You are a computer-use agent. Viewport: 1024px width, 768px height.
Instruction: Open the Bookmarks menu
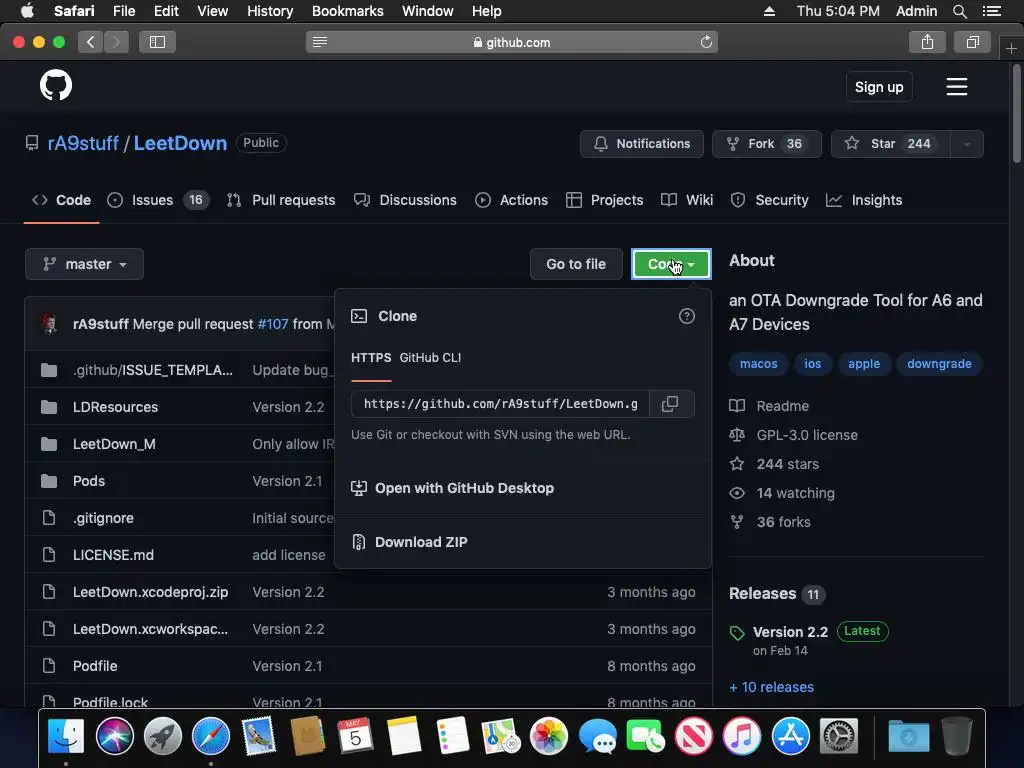pos(347,11)
